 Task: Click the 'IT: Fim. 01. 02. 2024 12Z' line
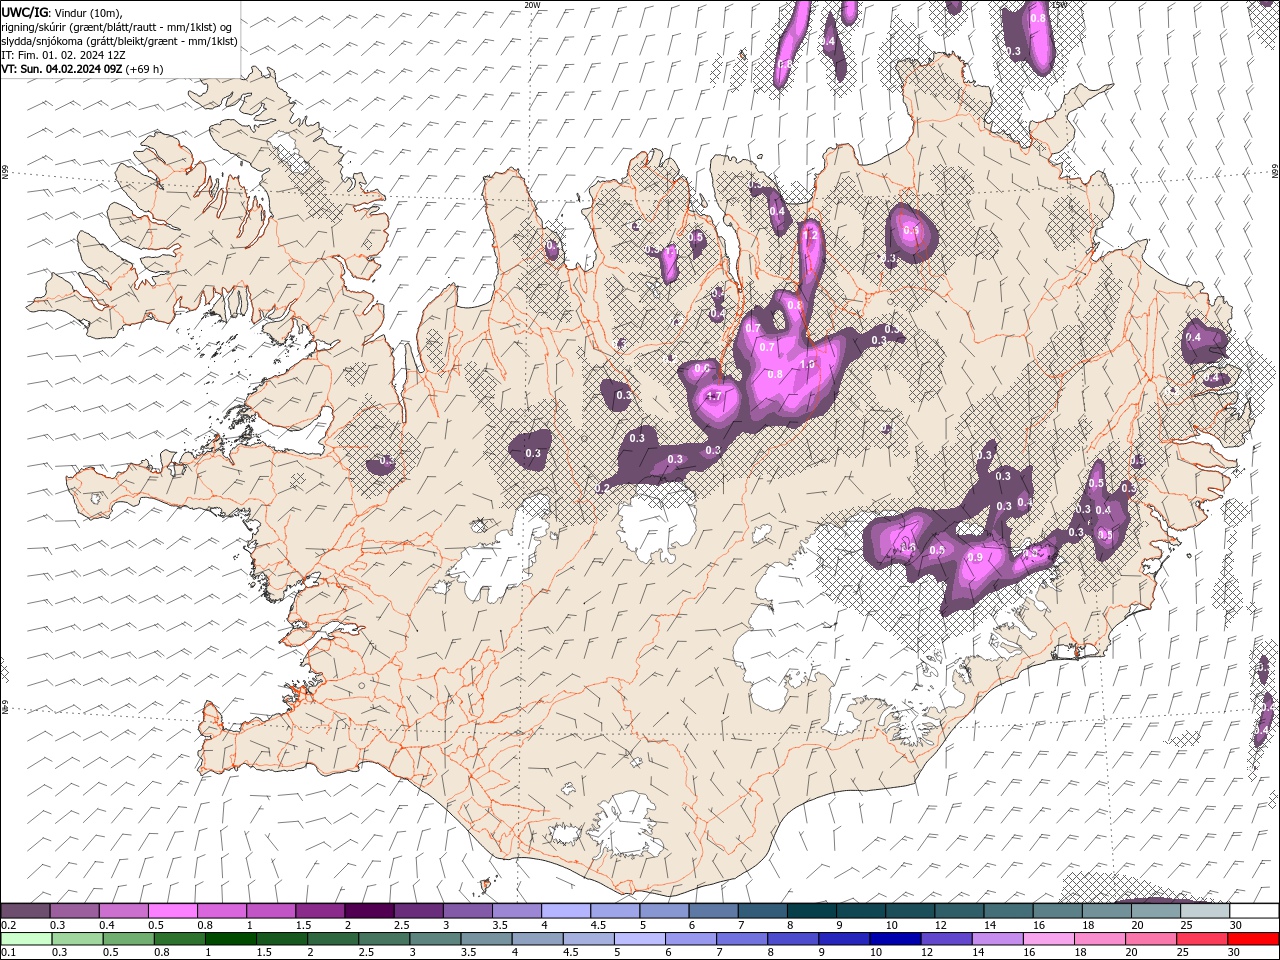(64, 55)
